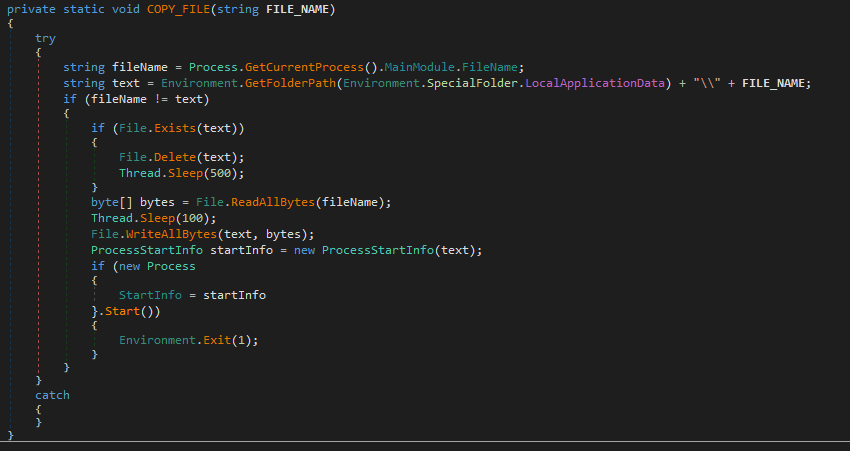This screenshot has width=850, height=451.
Task: Click the StartInfo property in the initializer
Action: coord(150,295)
